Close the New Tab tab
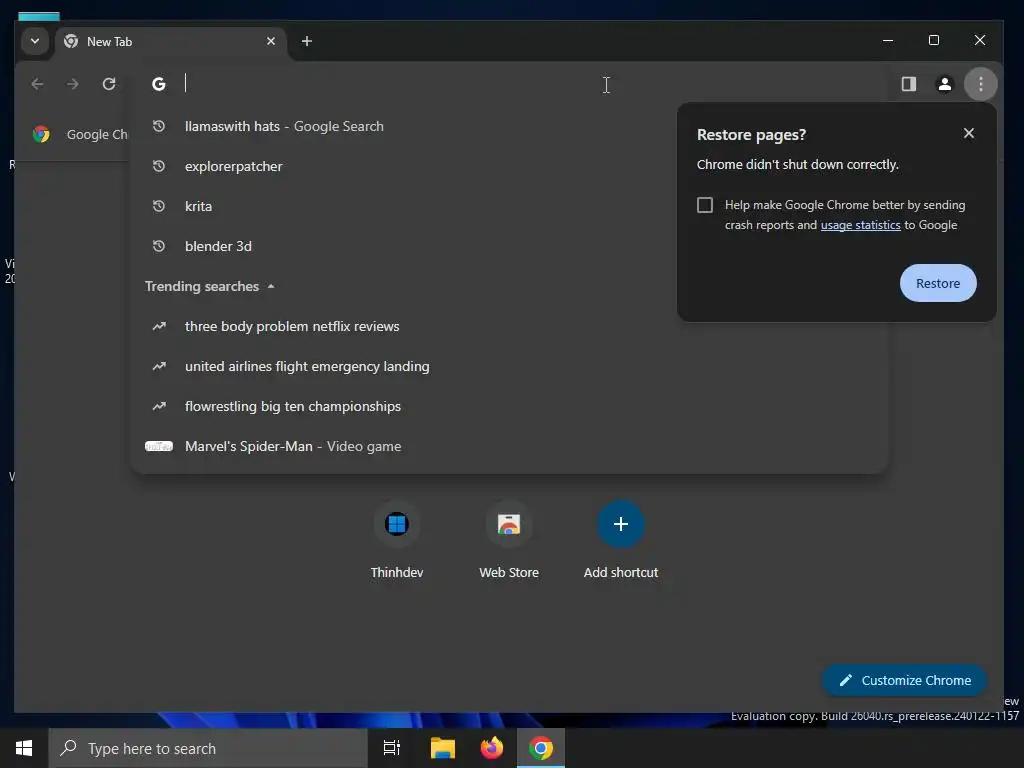The height and width of the screenshot is (768, 1024). click(271, 41)
